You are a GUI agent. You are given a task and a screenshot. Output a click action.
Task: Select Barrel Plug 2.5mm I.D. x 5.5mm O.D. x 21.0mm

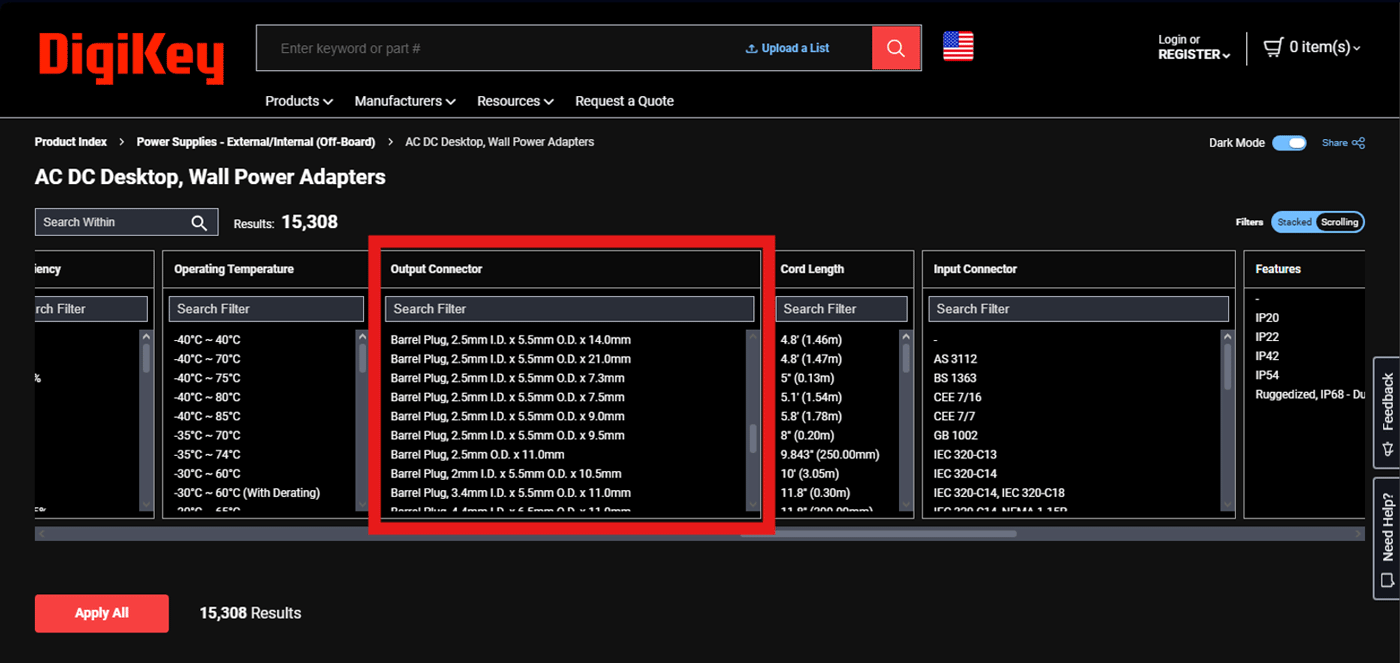click(511, 359)
